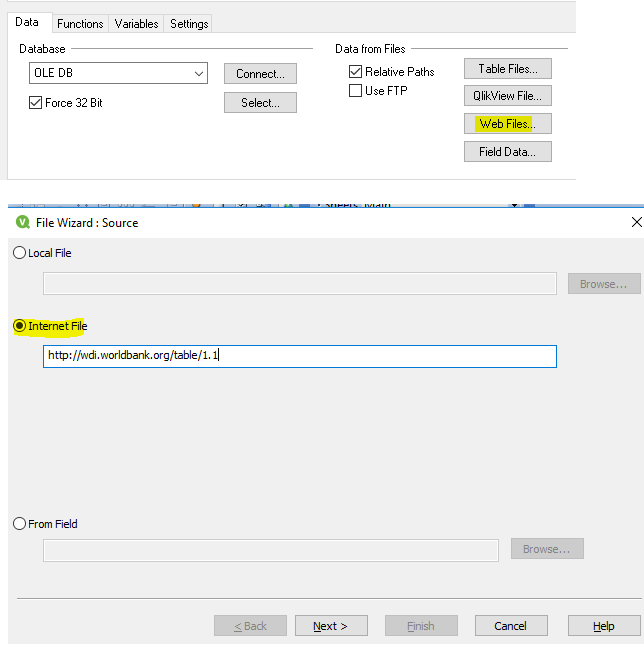644x660 pixels.
Task: Toggle the Relative Paths checkbox
Action: [355, 72]
